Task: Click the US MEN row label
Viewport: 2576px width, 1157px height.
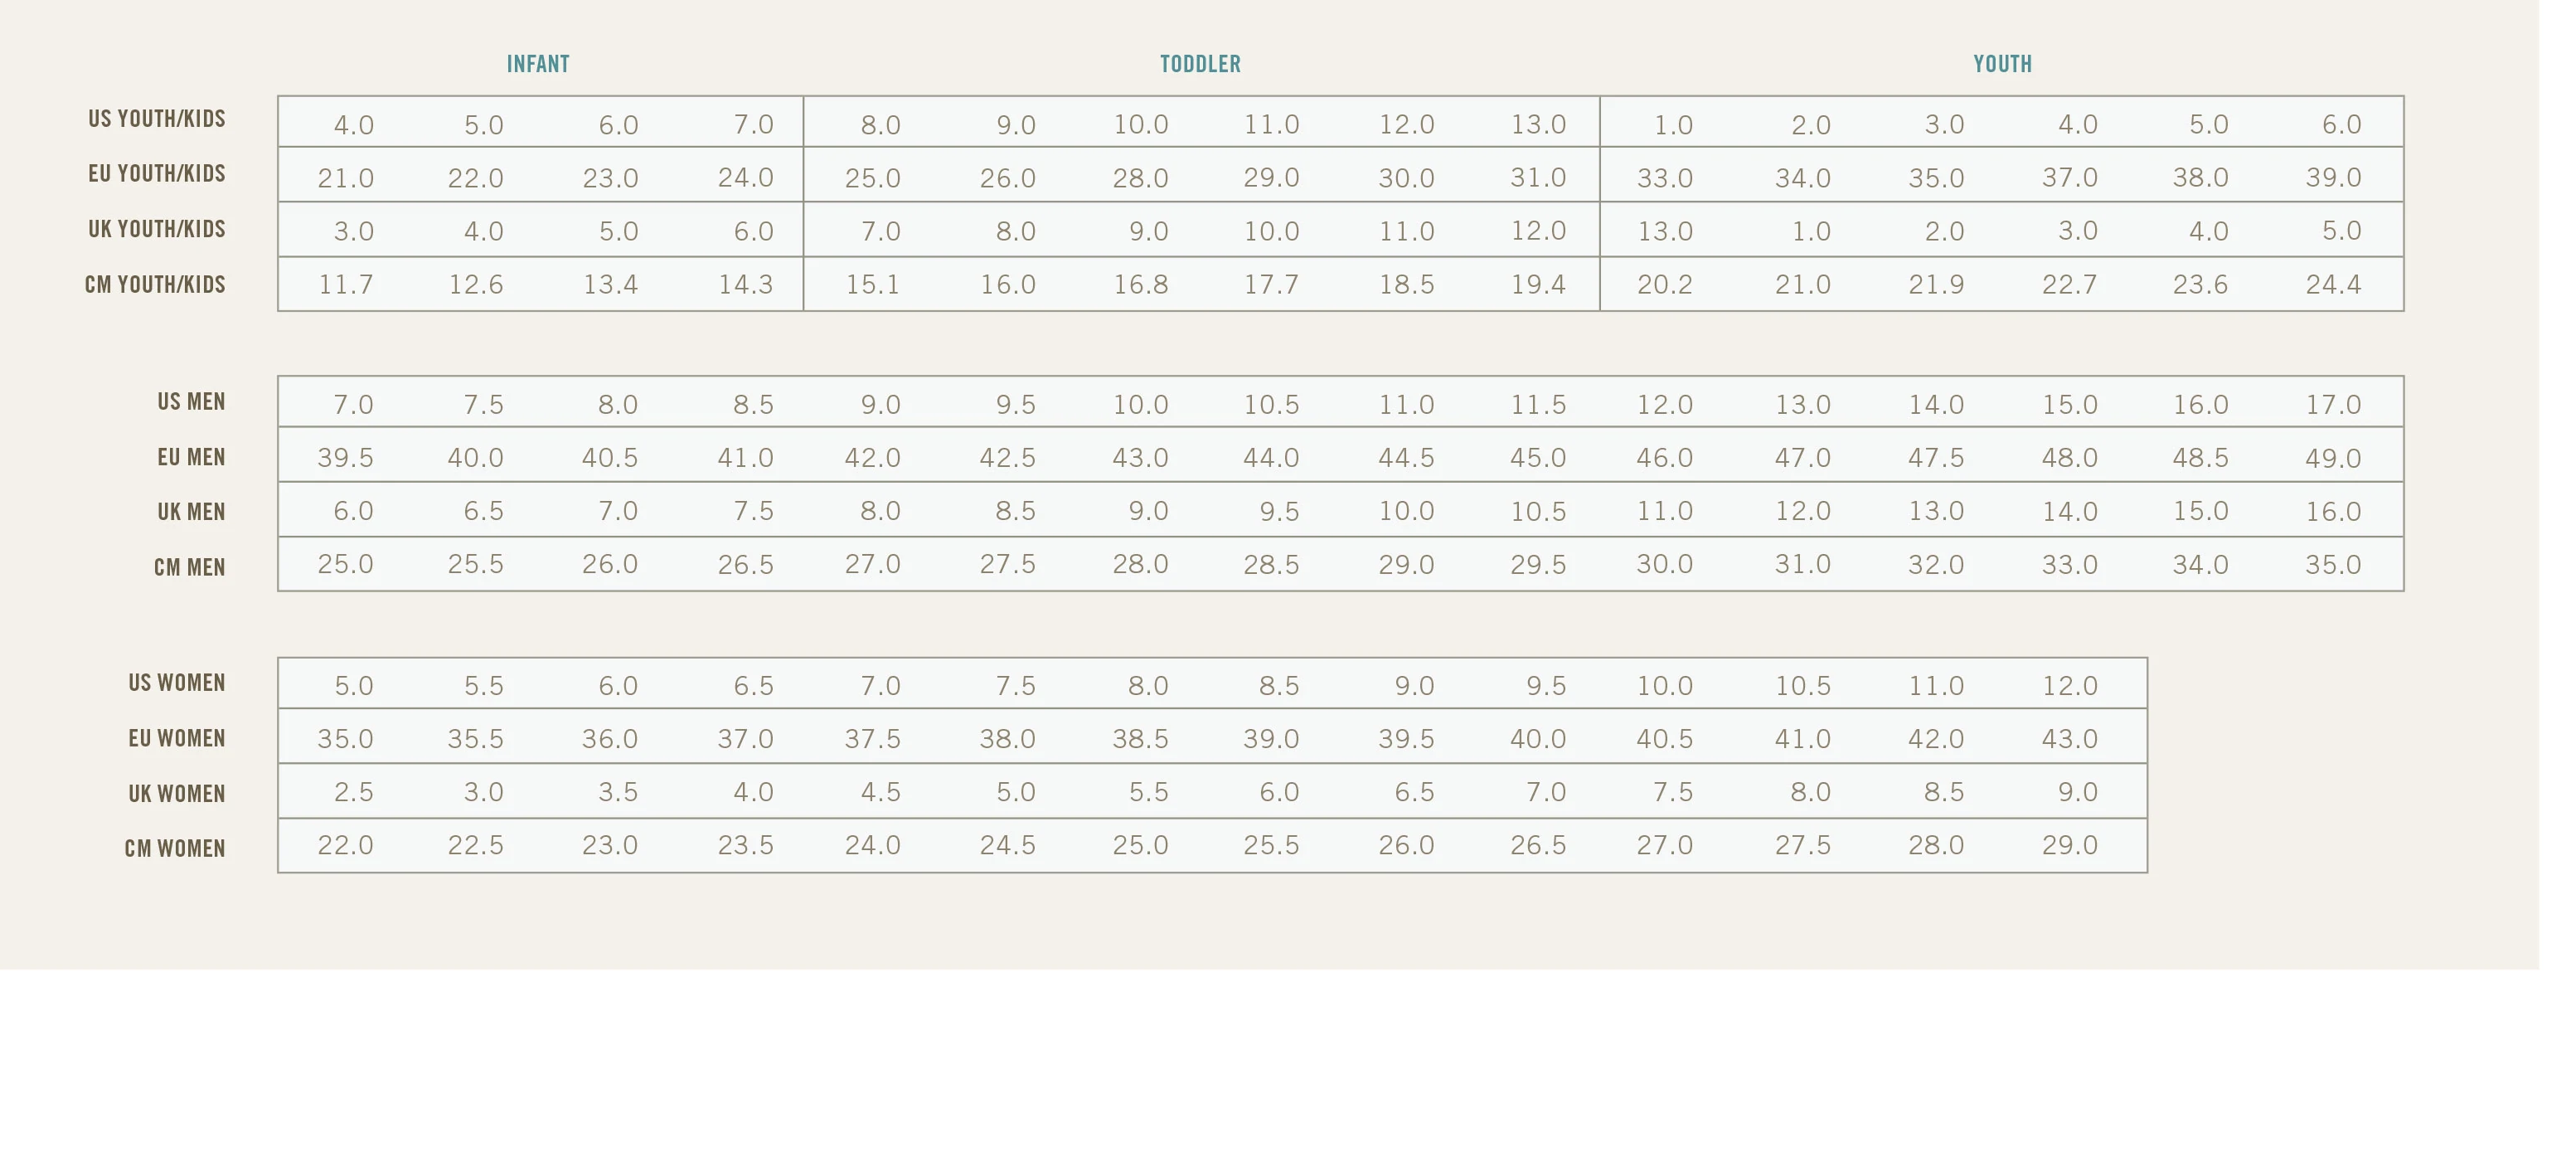Action: [191, 402]
